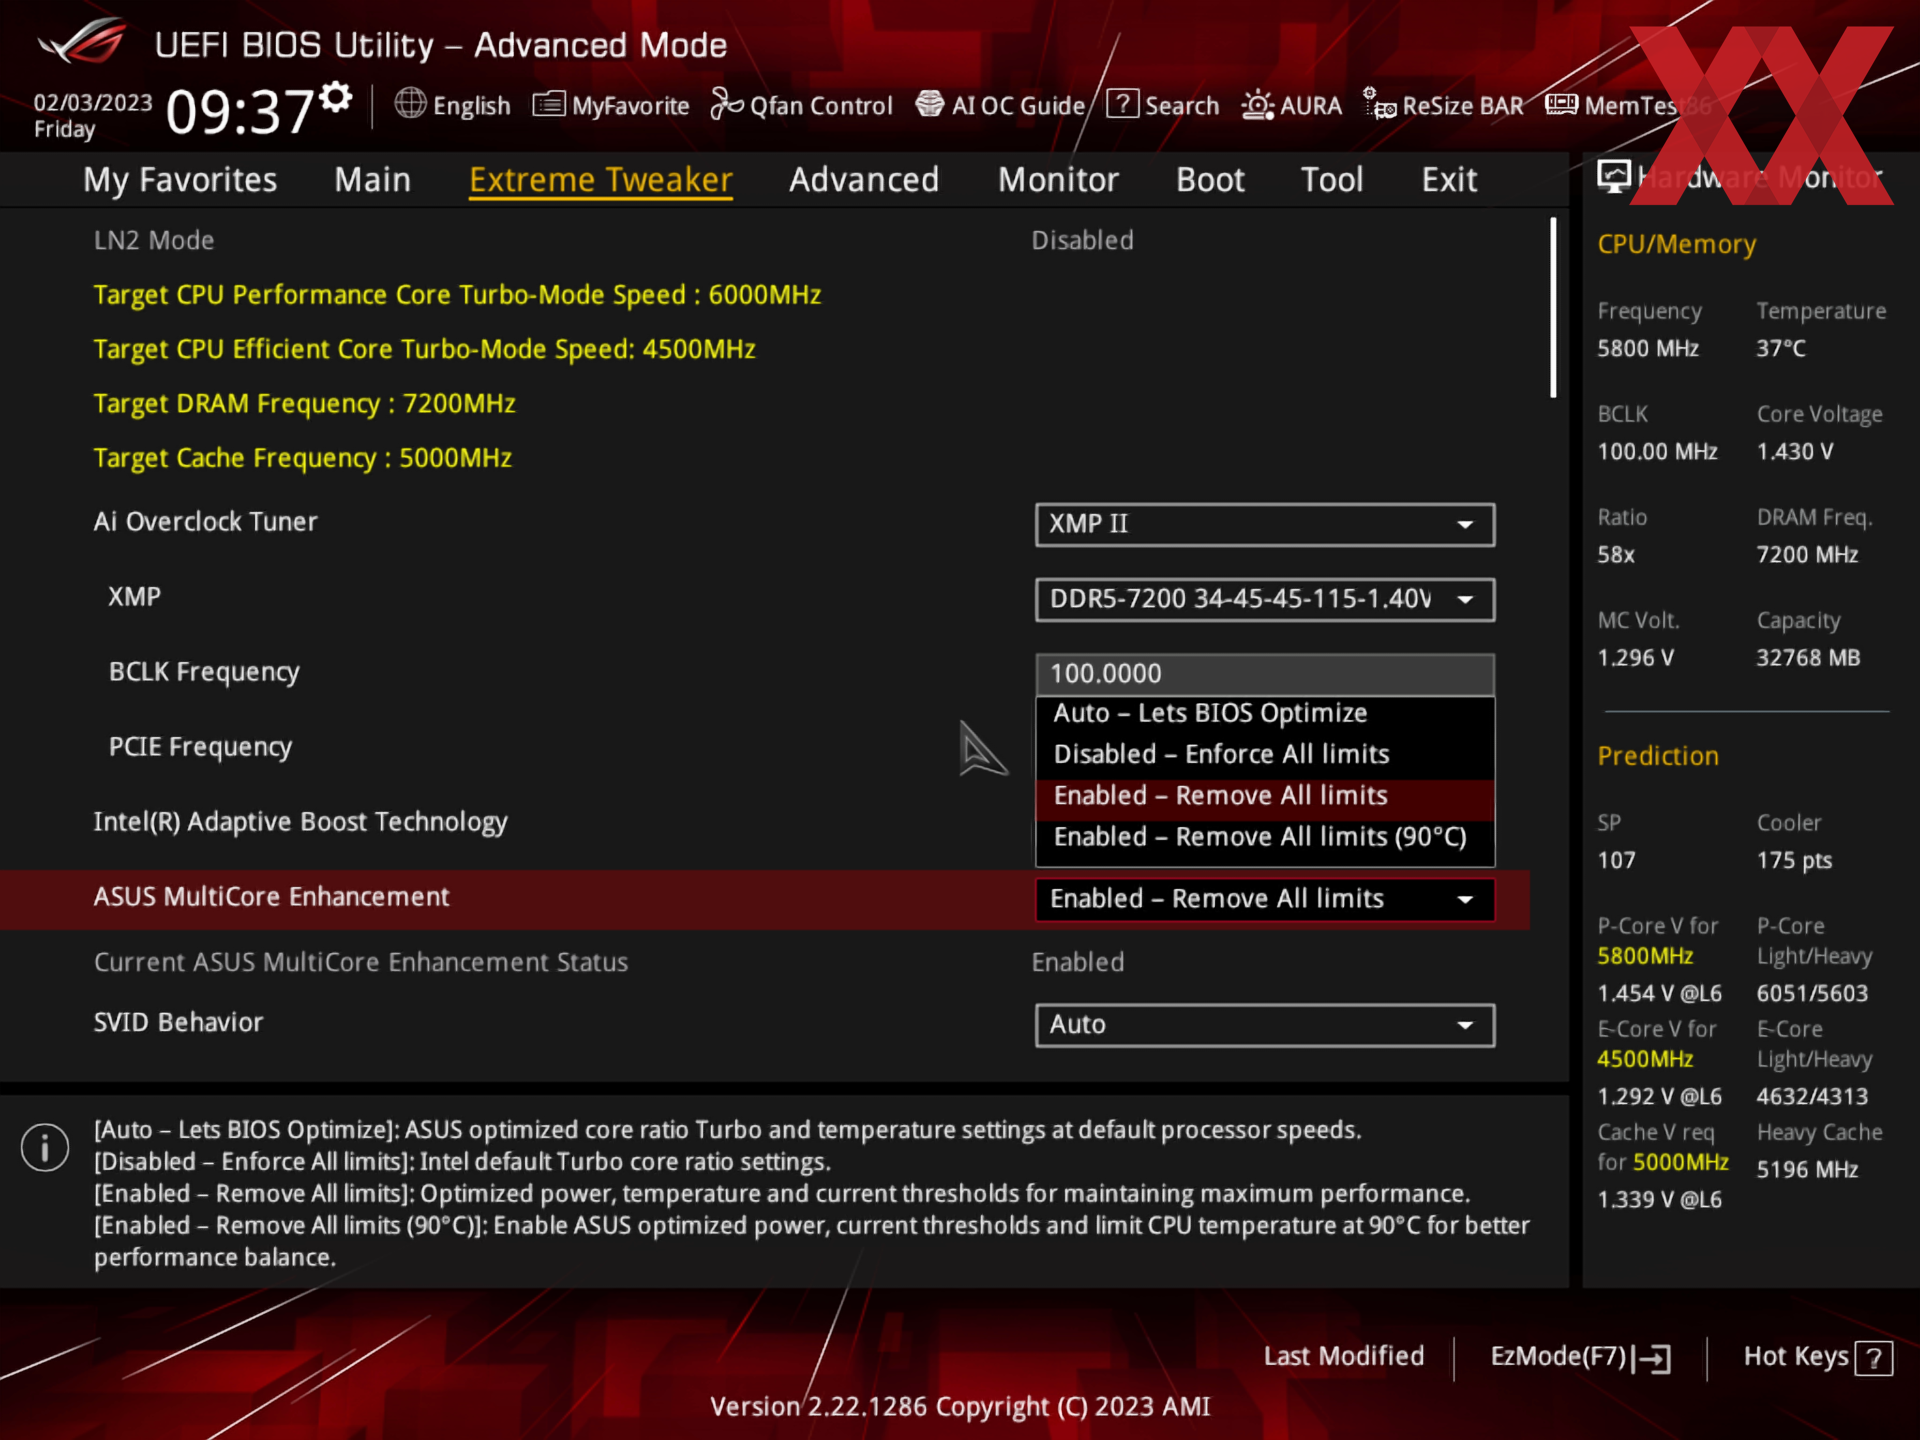Expand the Ai Overclock Tuner dropdown
The width and height of the screenshot is (1920, 1440).
pos(1265,524)
